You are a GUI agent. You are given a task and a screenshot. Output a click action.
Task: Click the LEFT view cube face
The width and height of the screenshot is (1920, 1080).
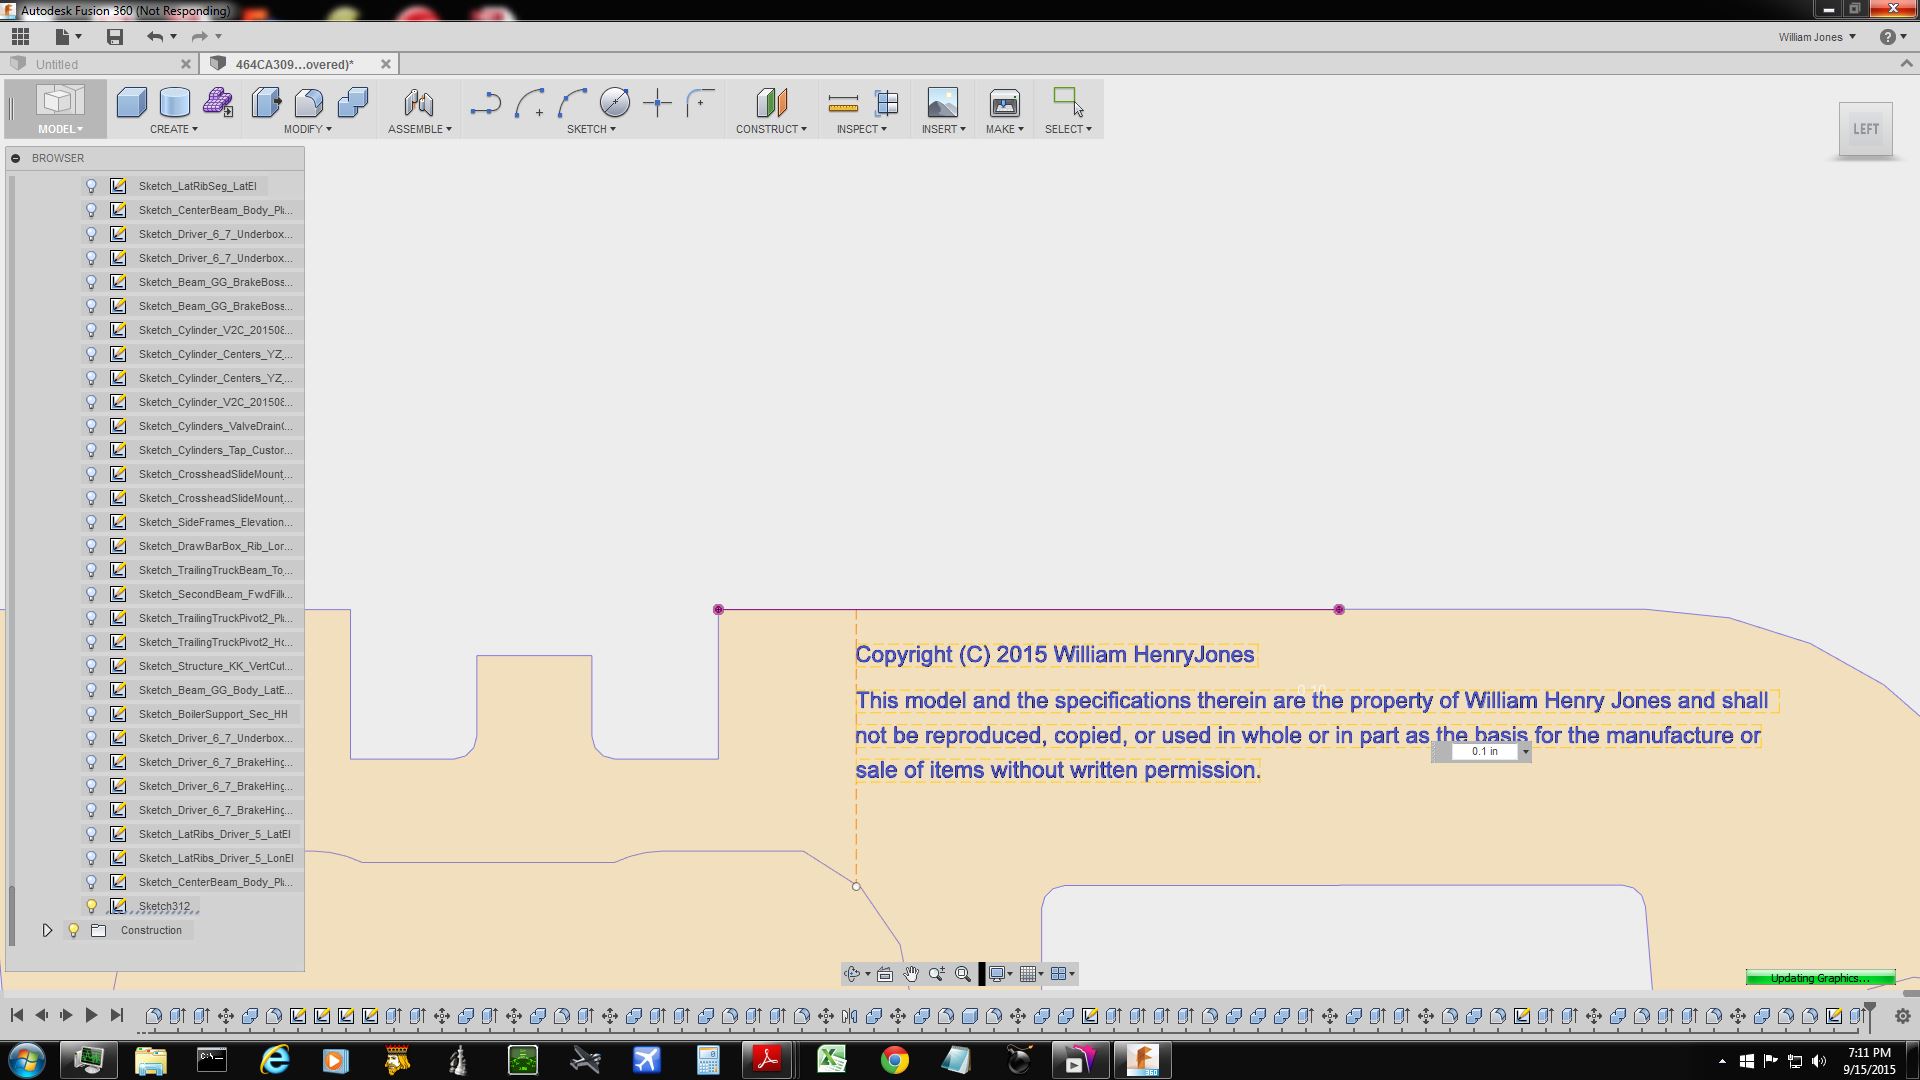pyautogui.click(x=1865, y=129)
